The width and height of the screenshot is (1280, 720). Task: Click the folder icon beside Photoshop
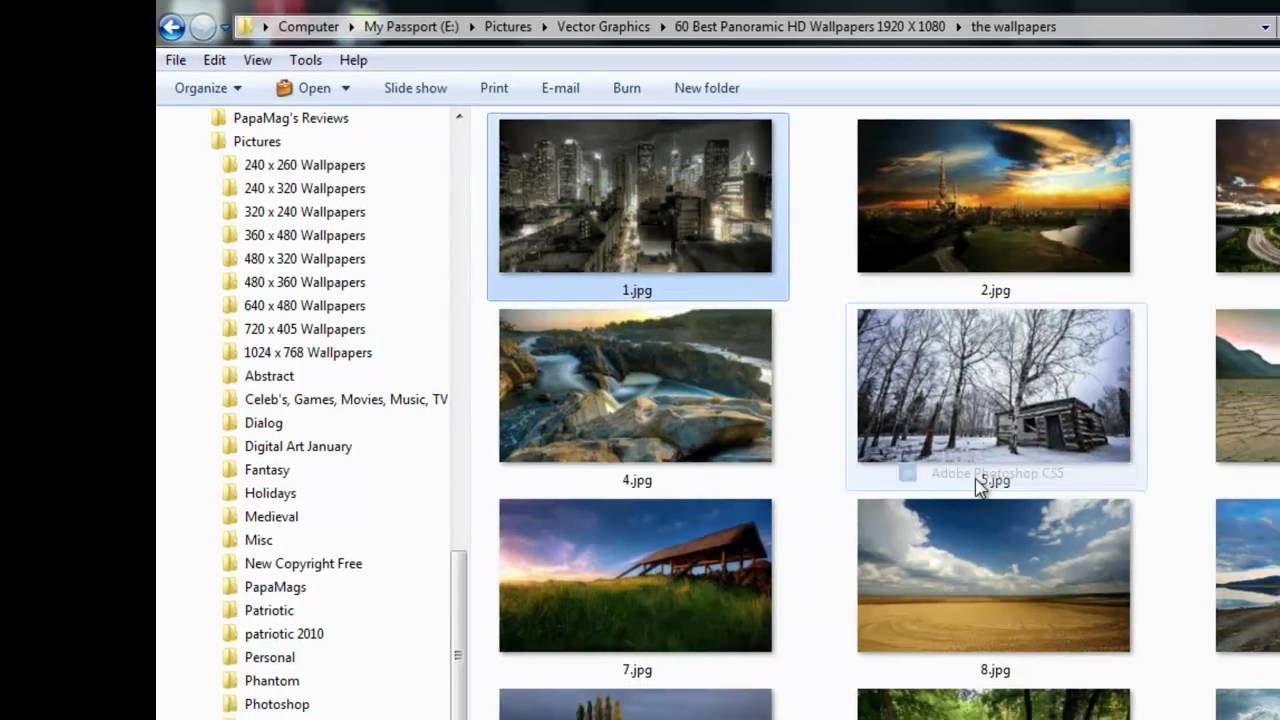229,704
